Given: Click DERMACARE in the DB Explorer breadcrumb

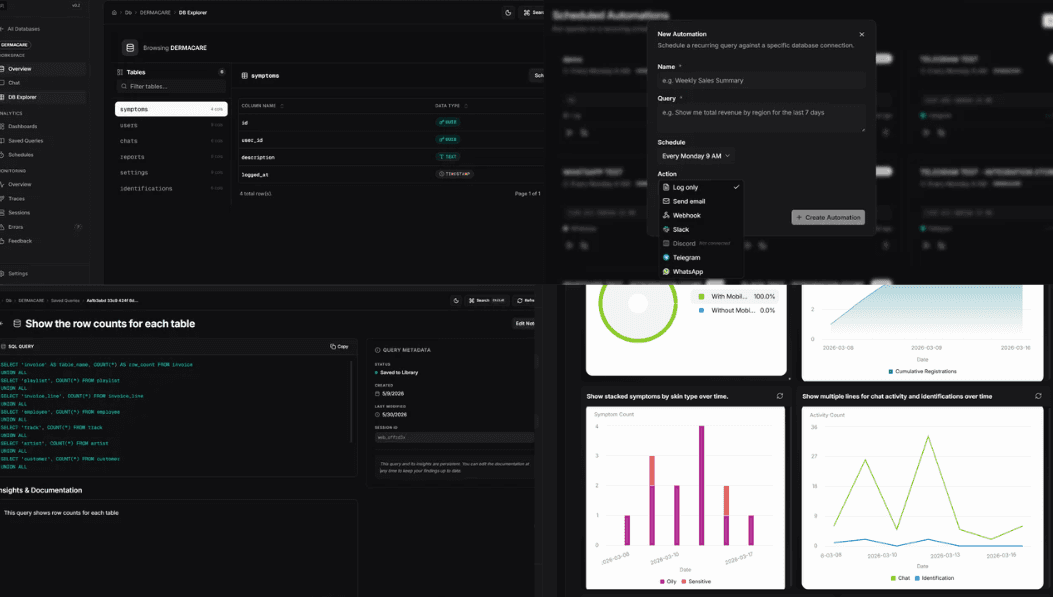Looking at the screenshot, I should [x=155, y=13].
